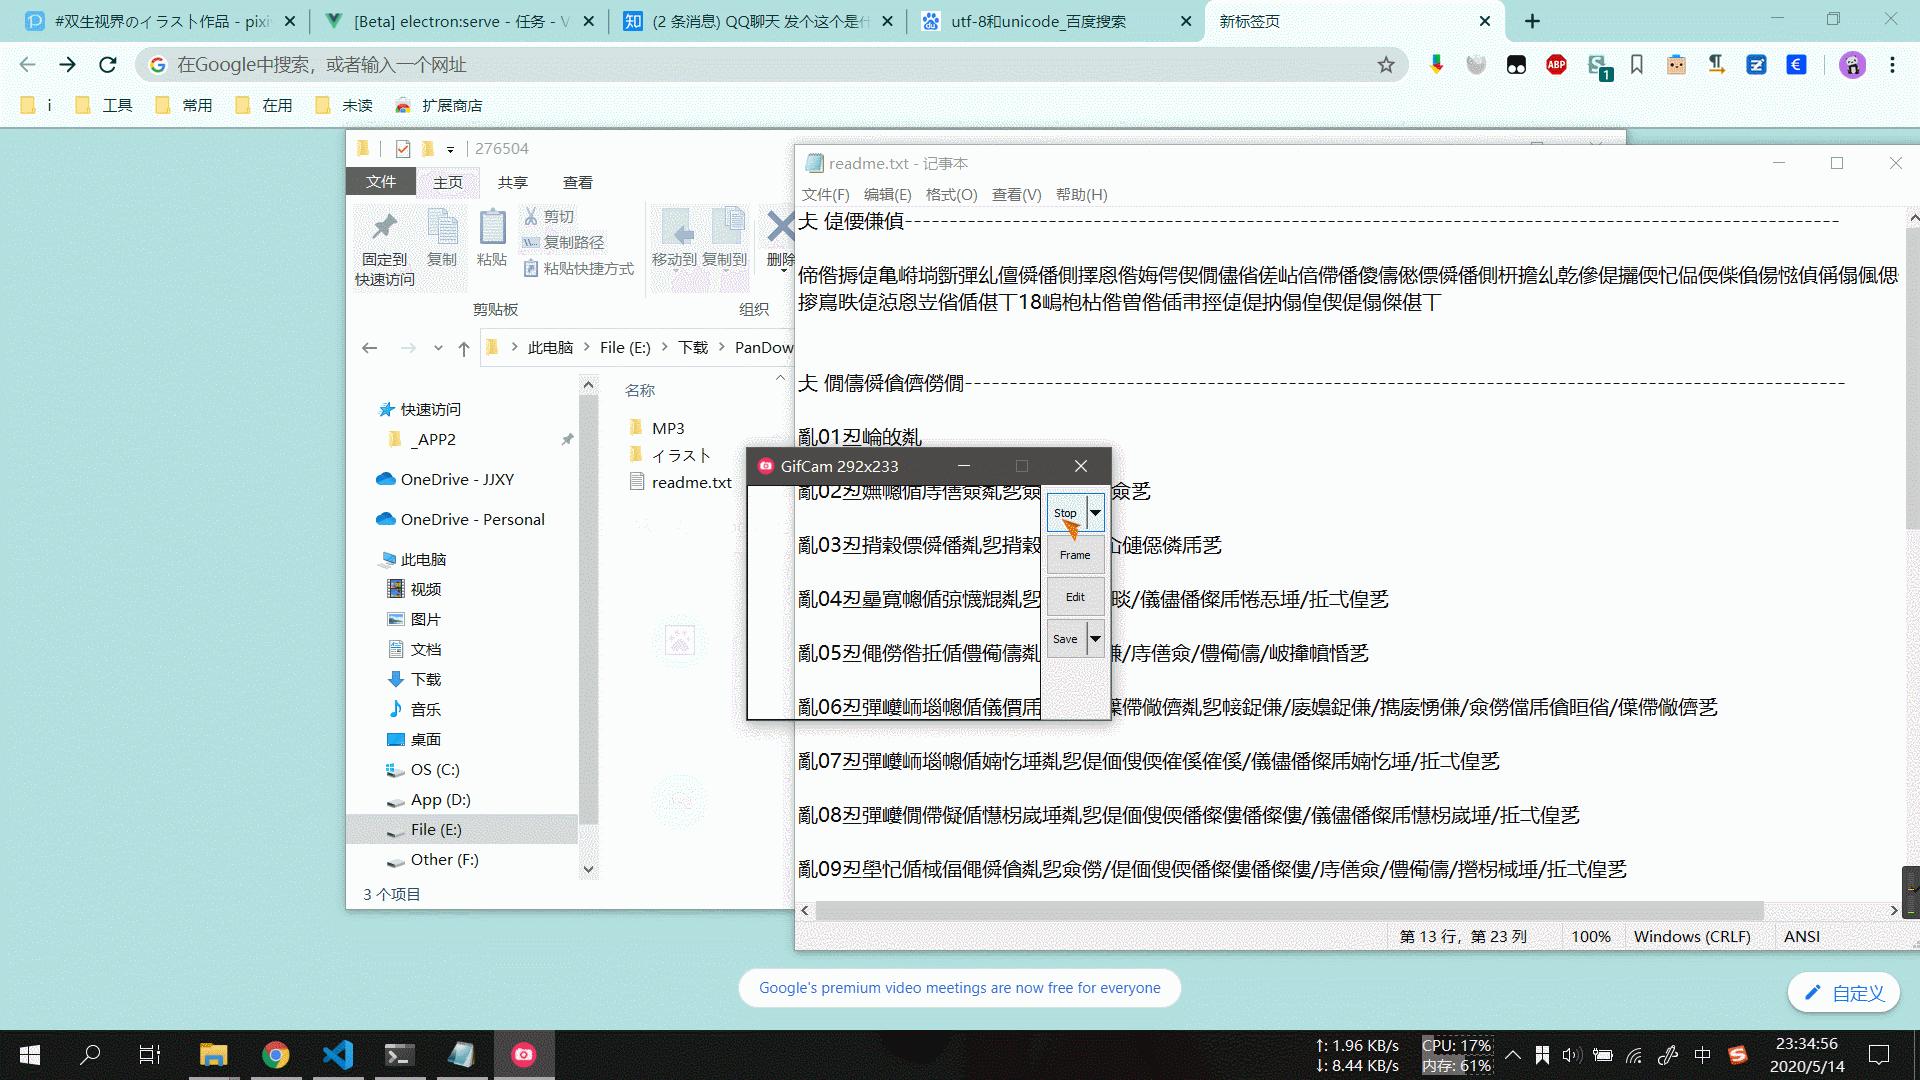Expand the Explorer recent locations chevron
The width and height of the screenshot is (1920, 1080).
(x=438, y=348)
